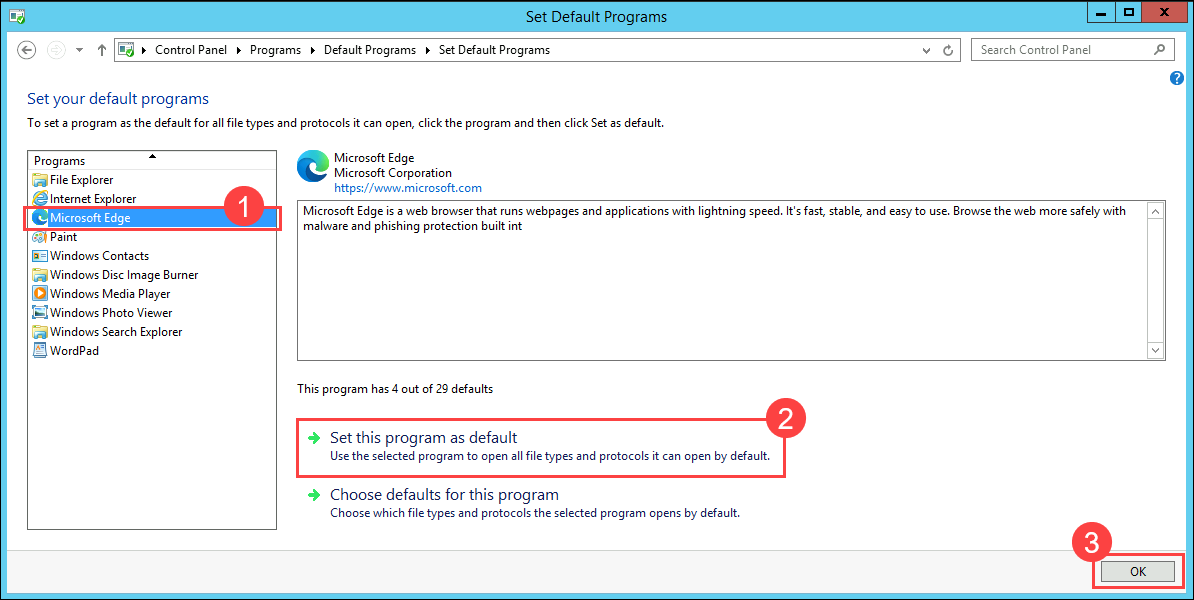Select the Windows Disc Image Burner icon
Image resolution: width=1194 pixels, height=600 pixels.
point(41,274)
